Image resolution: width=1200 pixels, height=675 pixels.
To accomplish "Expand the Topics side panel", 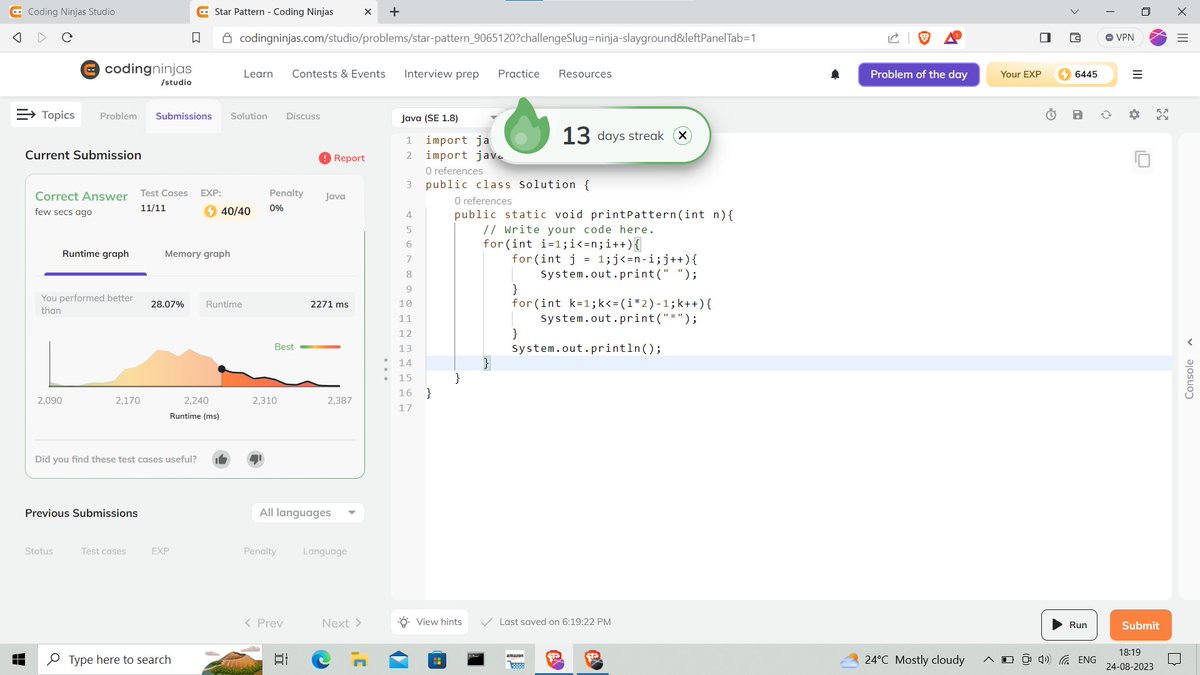I will (46, 115).
